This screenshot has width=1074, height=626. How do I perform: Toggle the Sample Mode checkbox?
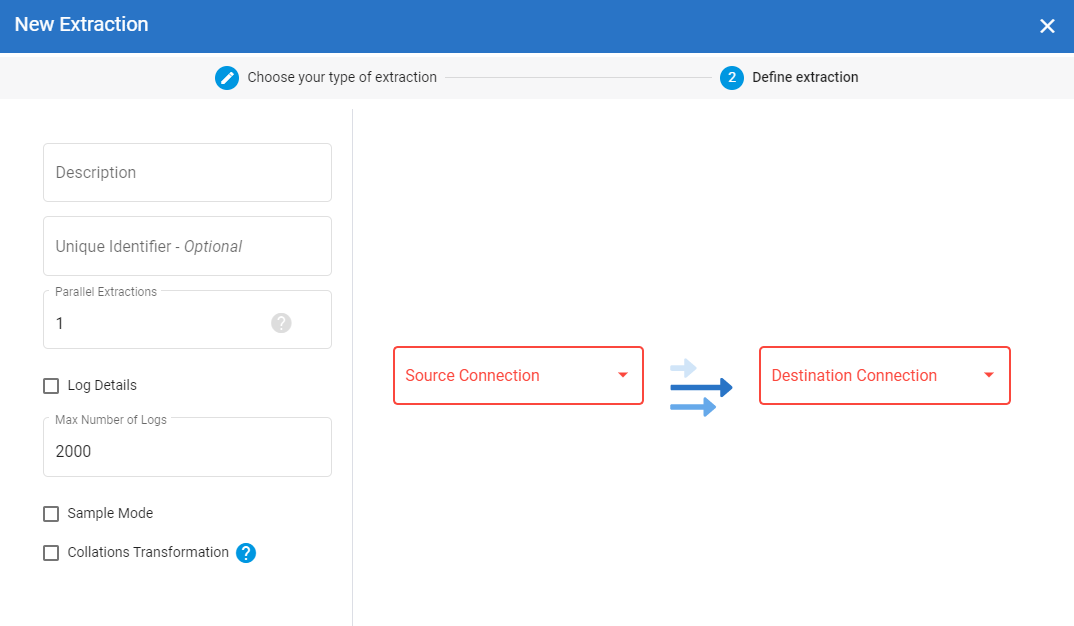tap(51, 514)
